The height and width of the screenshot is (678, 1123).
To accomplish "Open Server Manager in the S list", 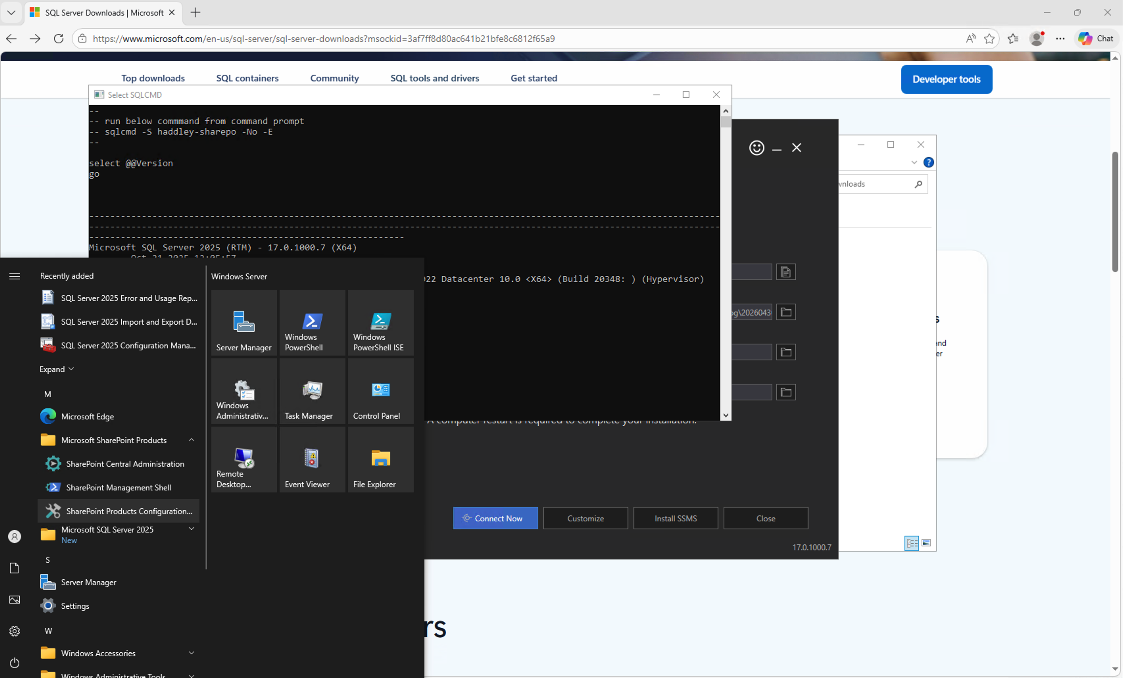I will [119, 582].
